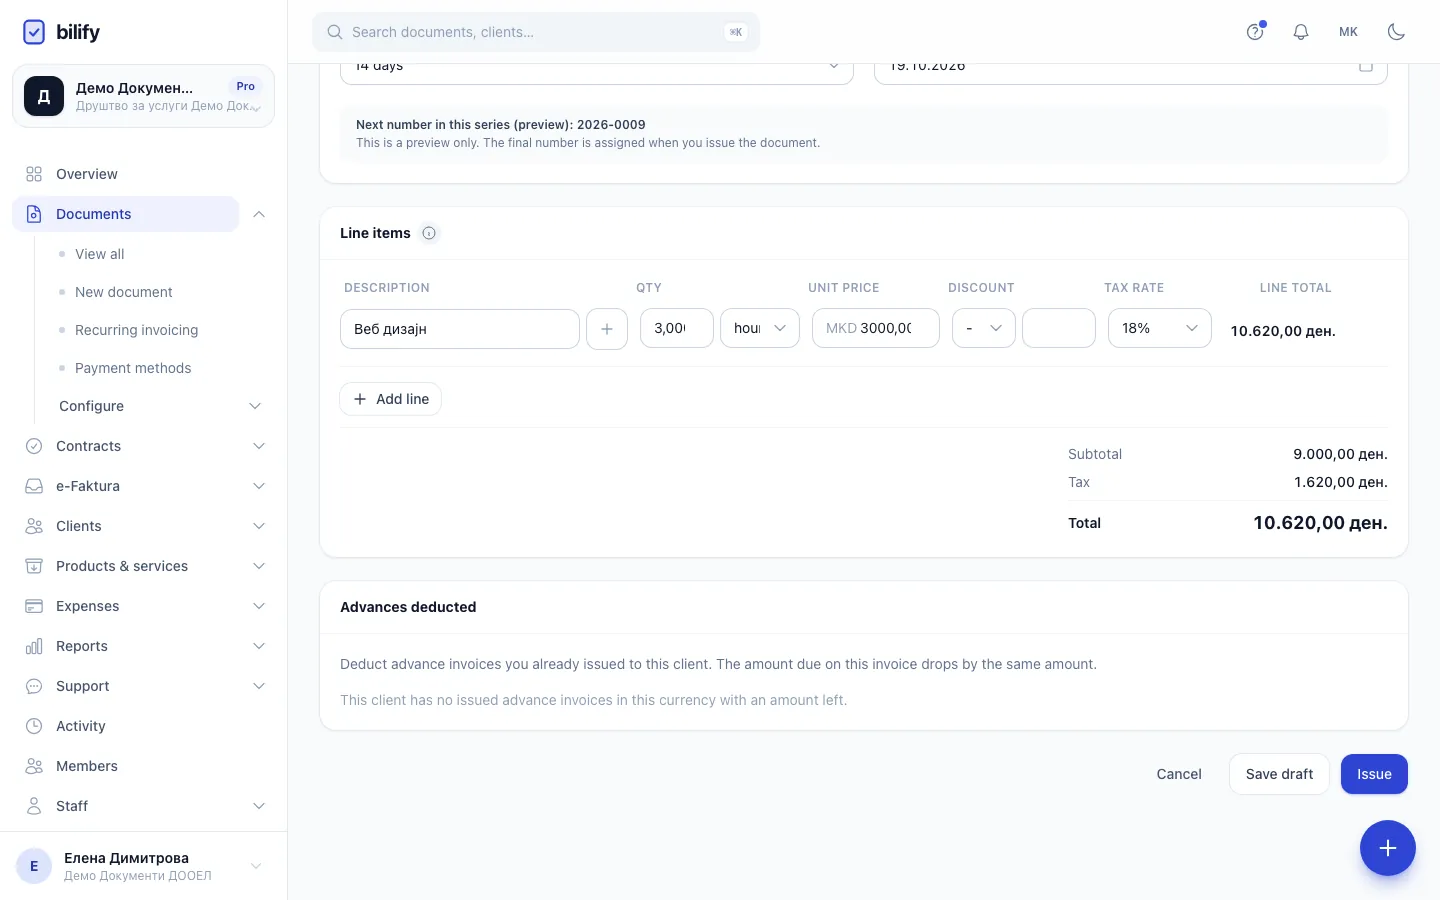The image size is (1440, 900).
Task: Toggle dark mode moon icon
Action: tap(1396, 32)
